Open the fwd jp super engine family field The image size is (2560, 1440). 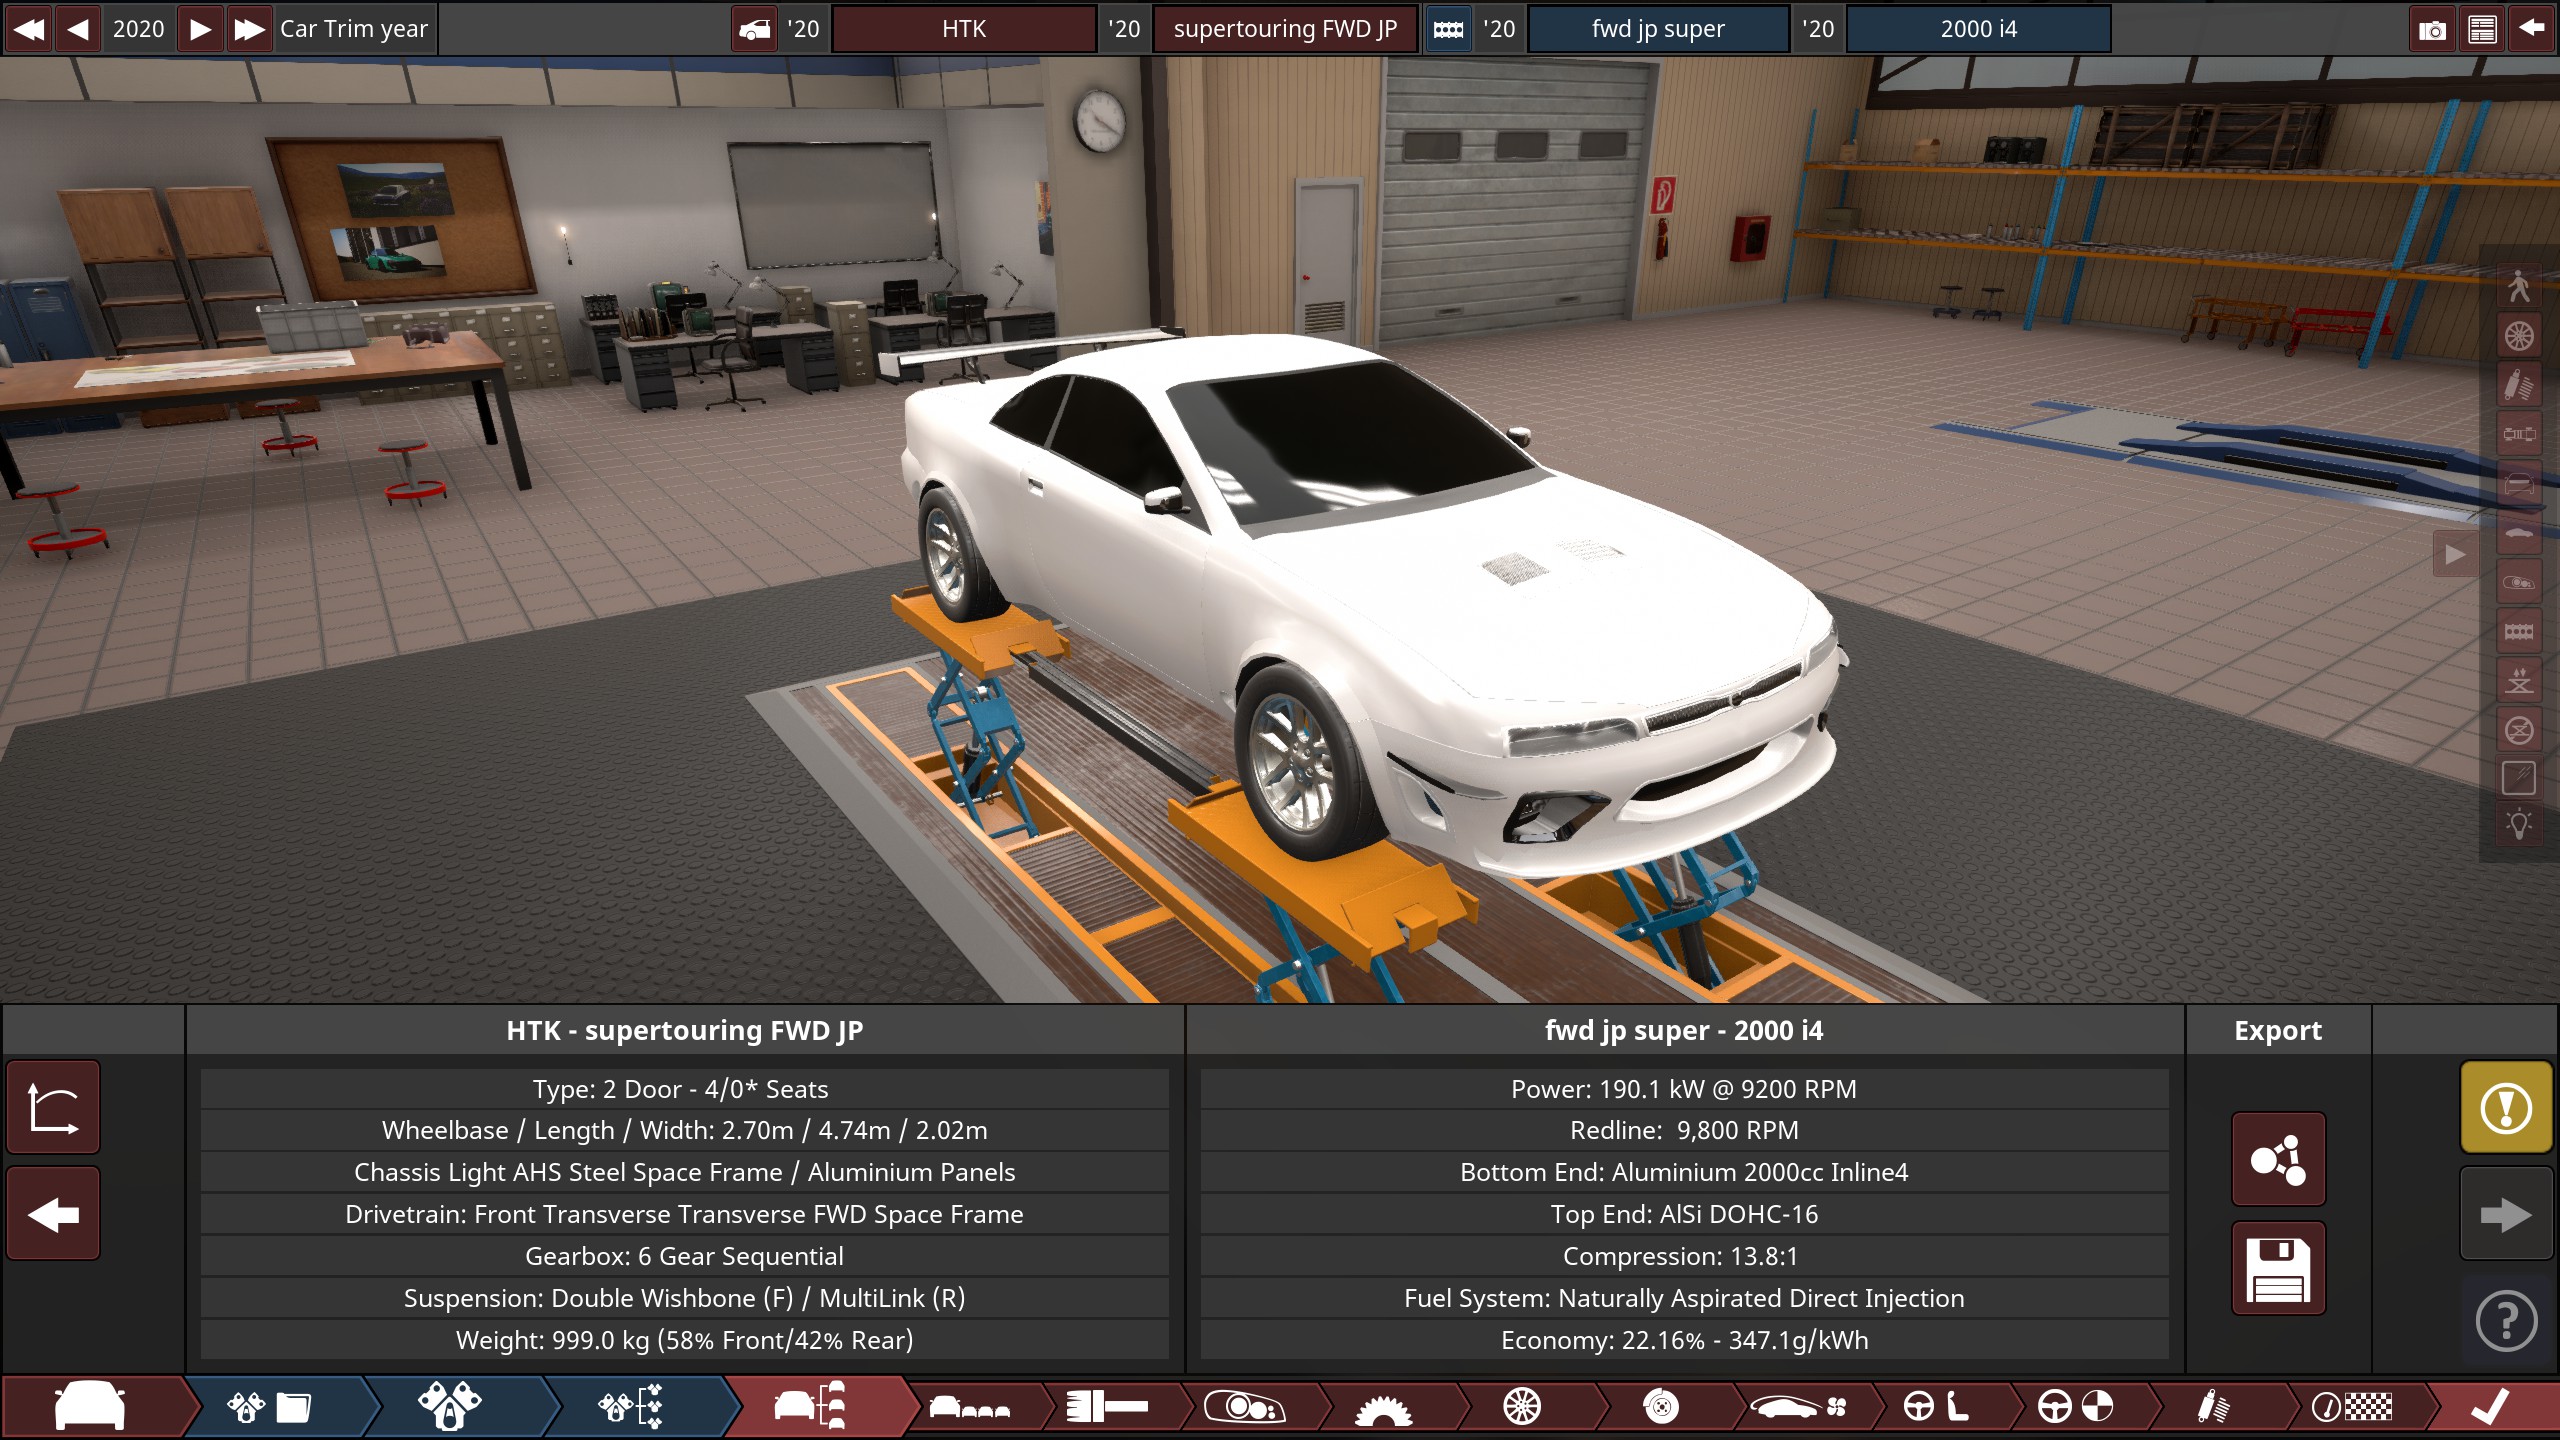1658,28
